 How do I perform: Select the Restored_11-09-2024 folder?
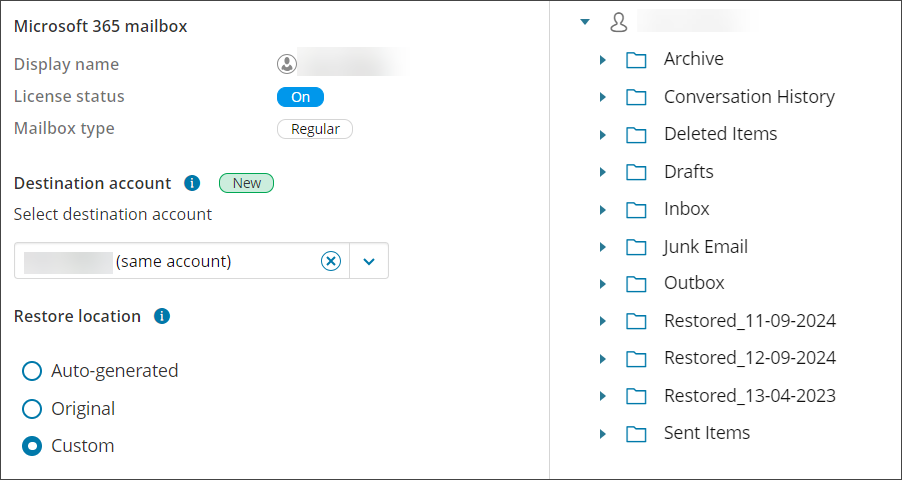tap(749, 321)
